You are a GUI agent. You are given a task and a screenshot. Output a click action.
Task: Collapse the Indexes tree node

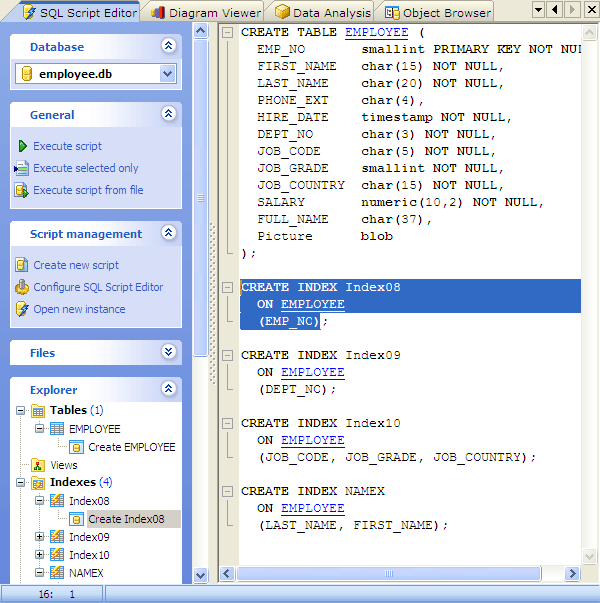click(x=20, y=483)
